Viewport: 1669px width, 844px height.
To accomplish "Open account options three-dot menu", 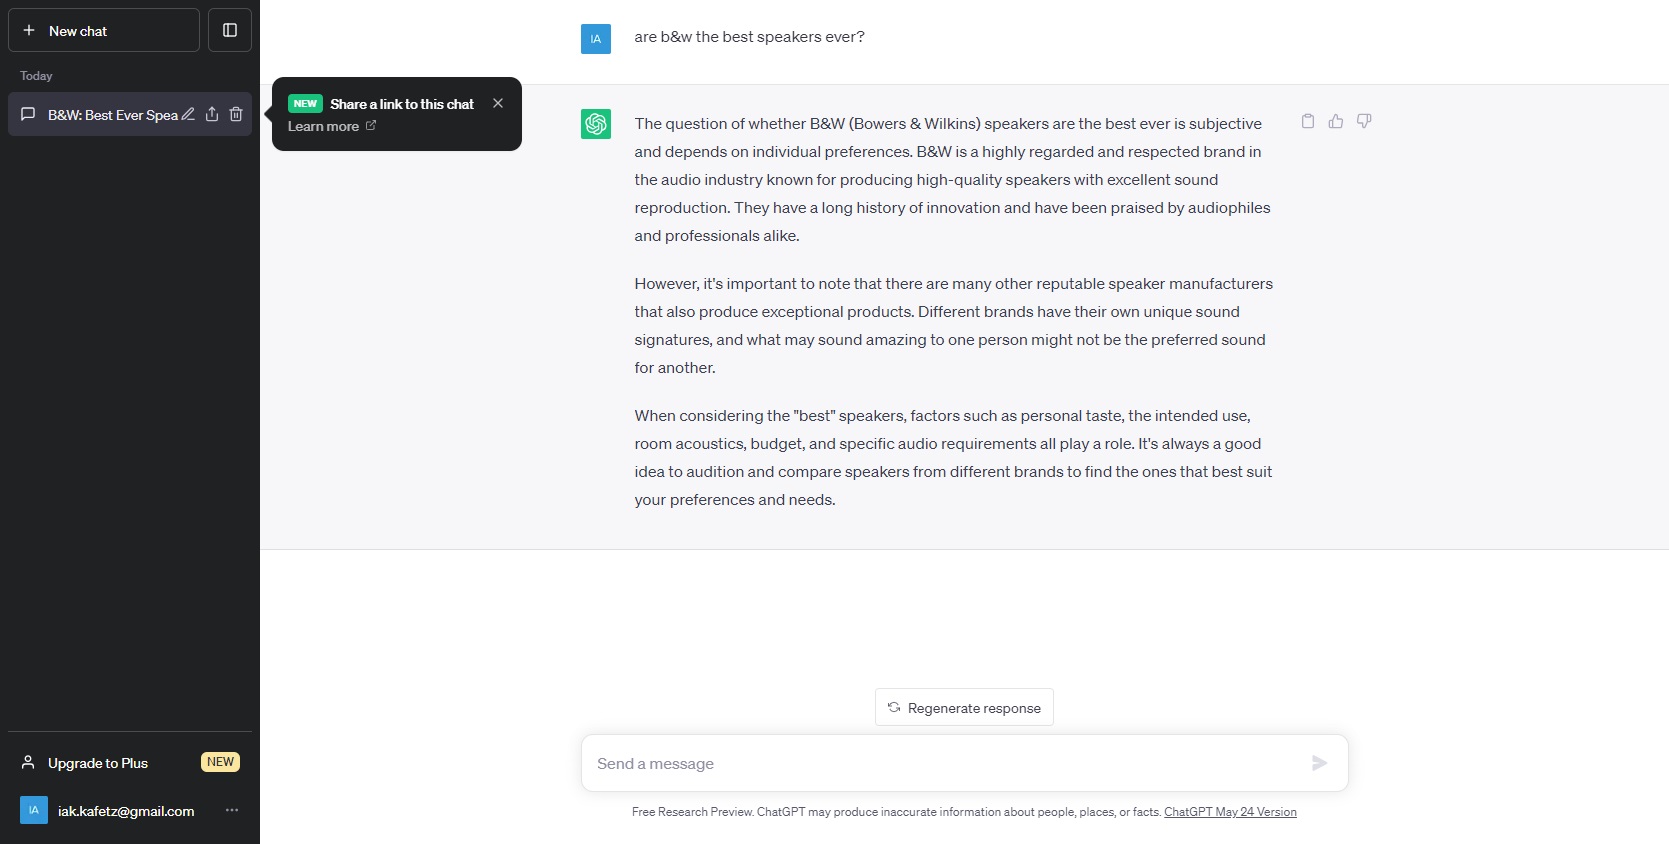I will point(232,810).
